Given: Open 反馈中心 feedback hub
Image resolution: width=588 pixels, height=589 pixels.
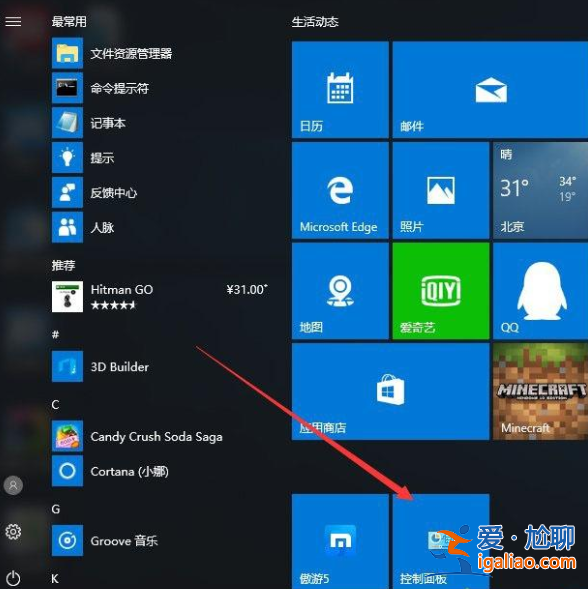Looking at the screenshot, I should [x=162, y=193].
